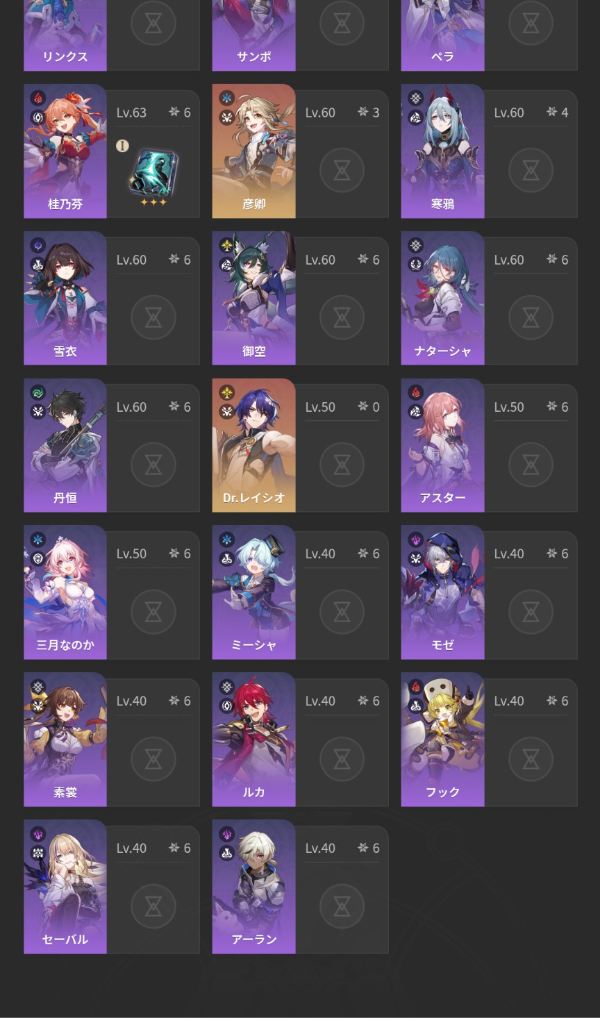Click the empty light cone slot beside 彦卿

342,170
